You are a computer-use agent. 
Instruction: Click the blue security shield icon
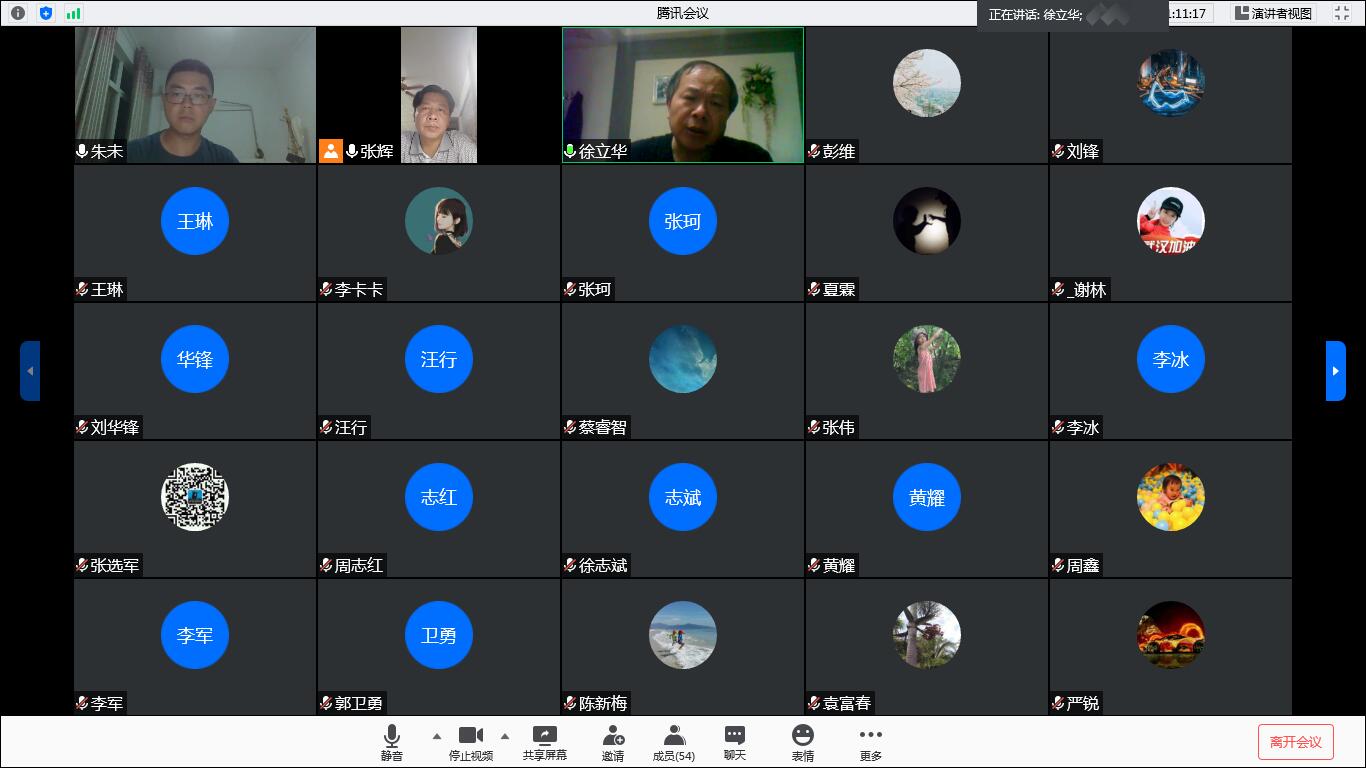tap(46, 13)
